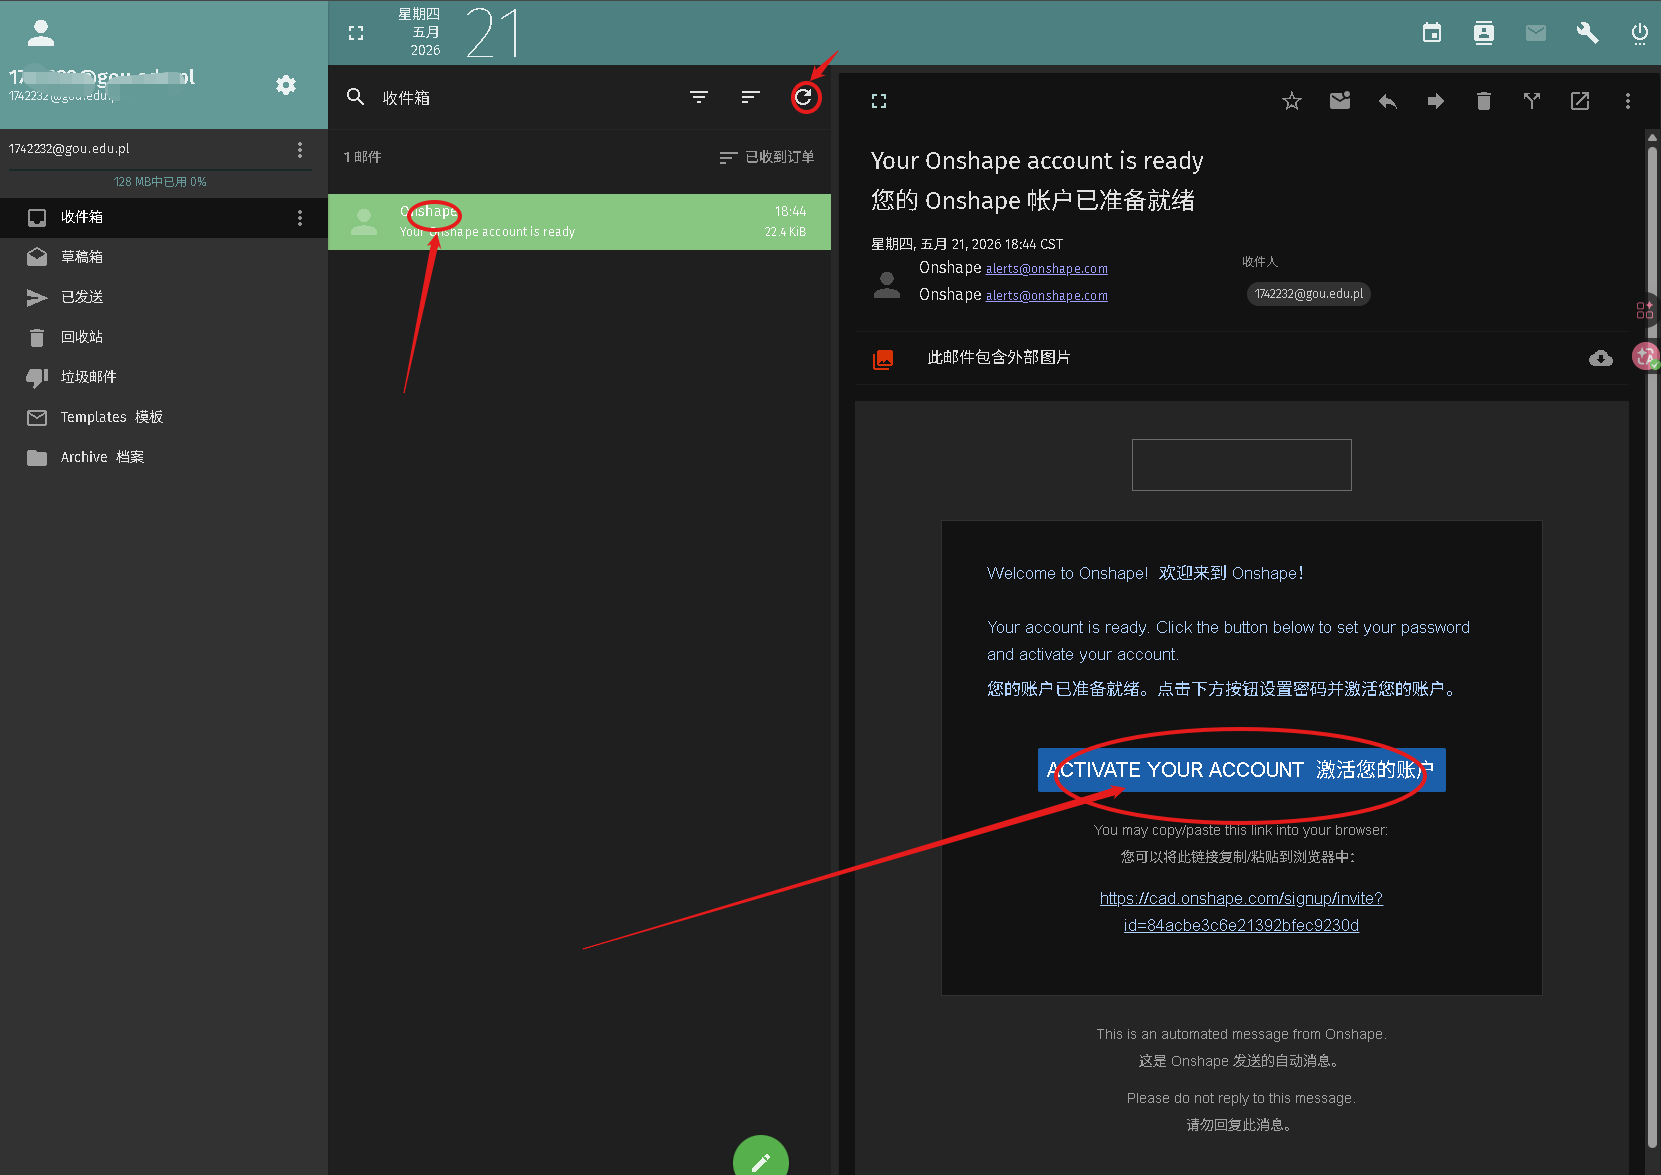Open the sort options icon
The image size is (1661, 1175).
point(751,97)
